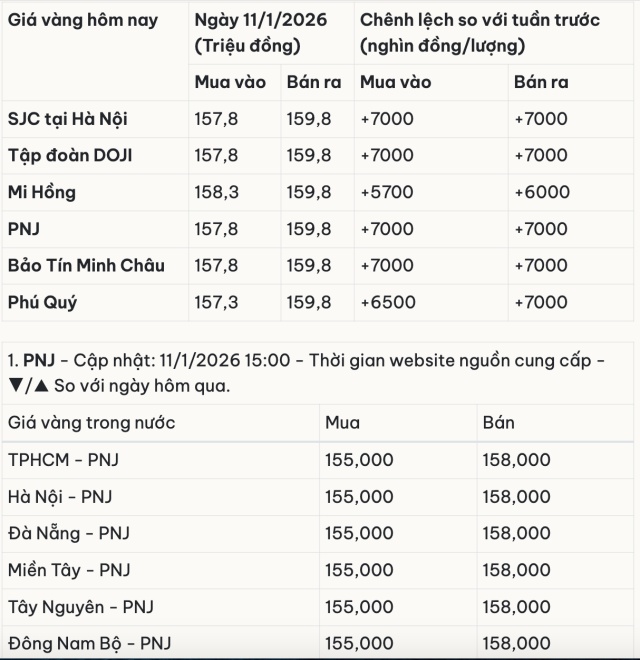Select the "Tập đoàn DOJI" row label
This screenshot has height=660, width=640.
coord(70,156)
